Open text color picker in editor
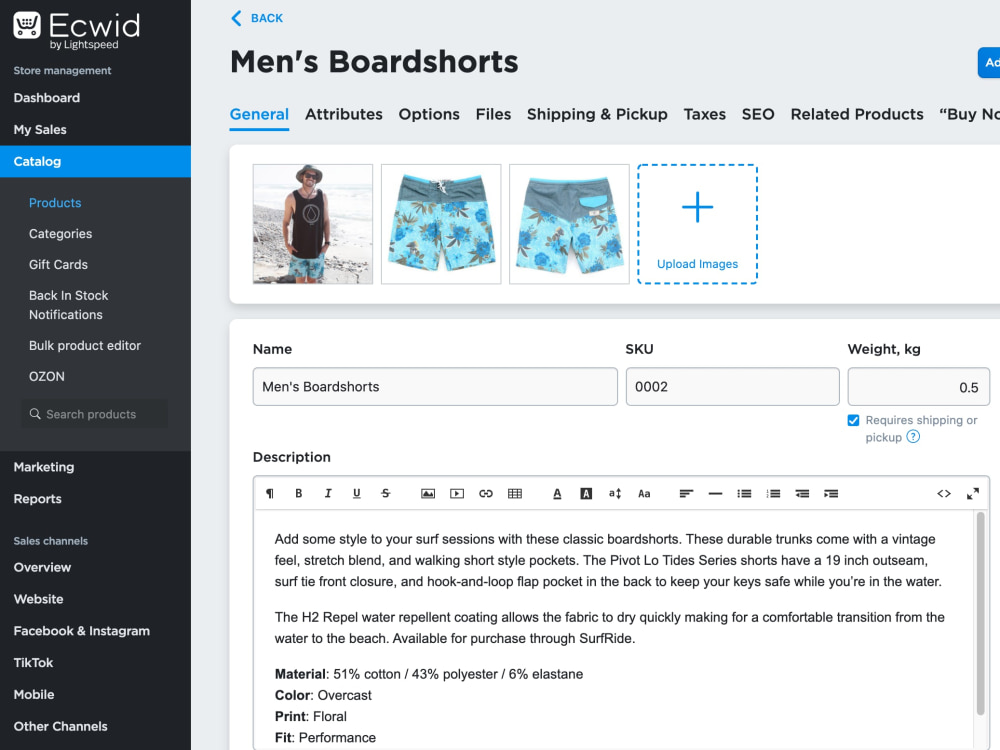1000x750 pixels. coord(557,494)
